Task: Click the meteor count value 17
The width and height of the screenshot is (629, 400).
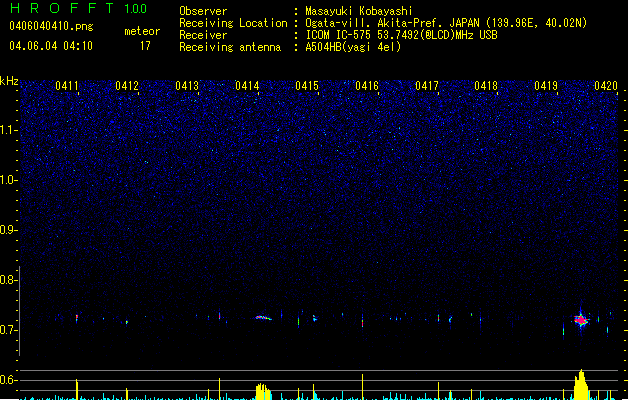Action: [x=145, y=46]
